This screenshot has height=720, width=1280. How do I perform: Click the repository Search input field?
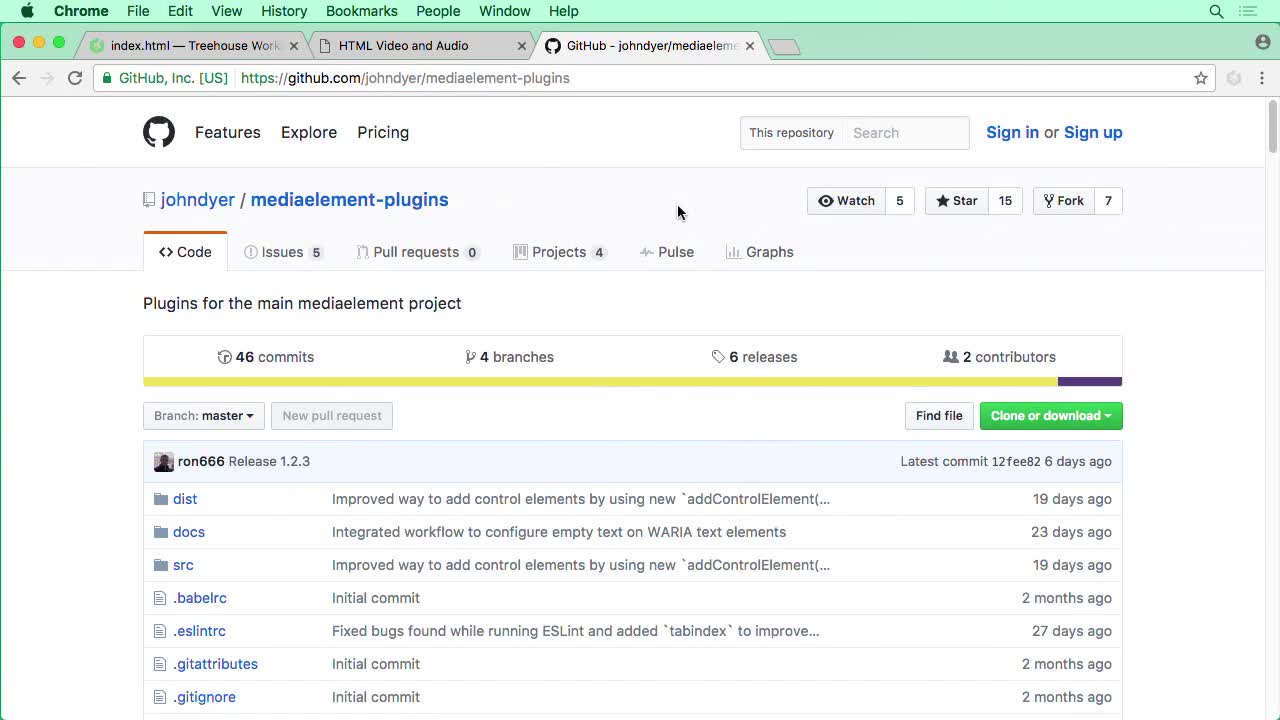905,133
